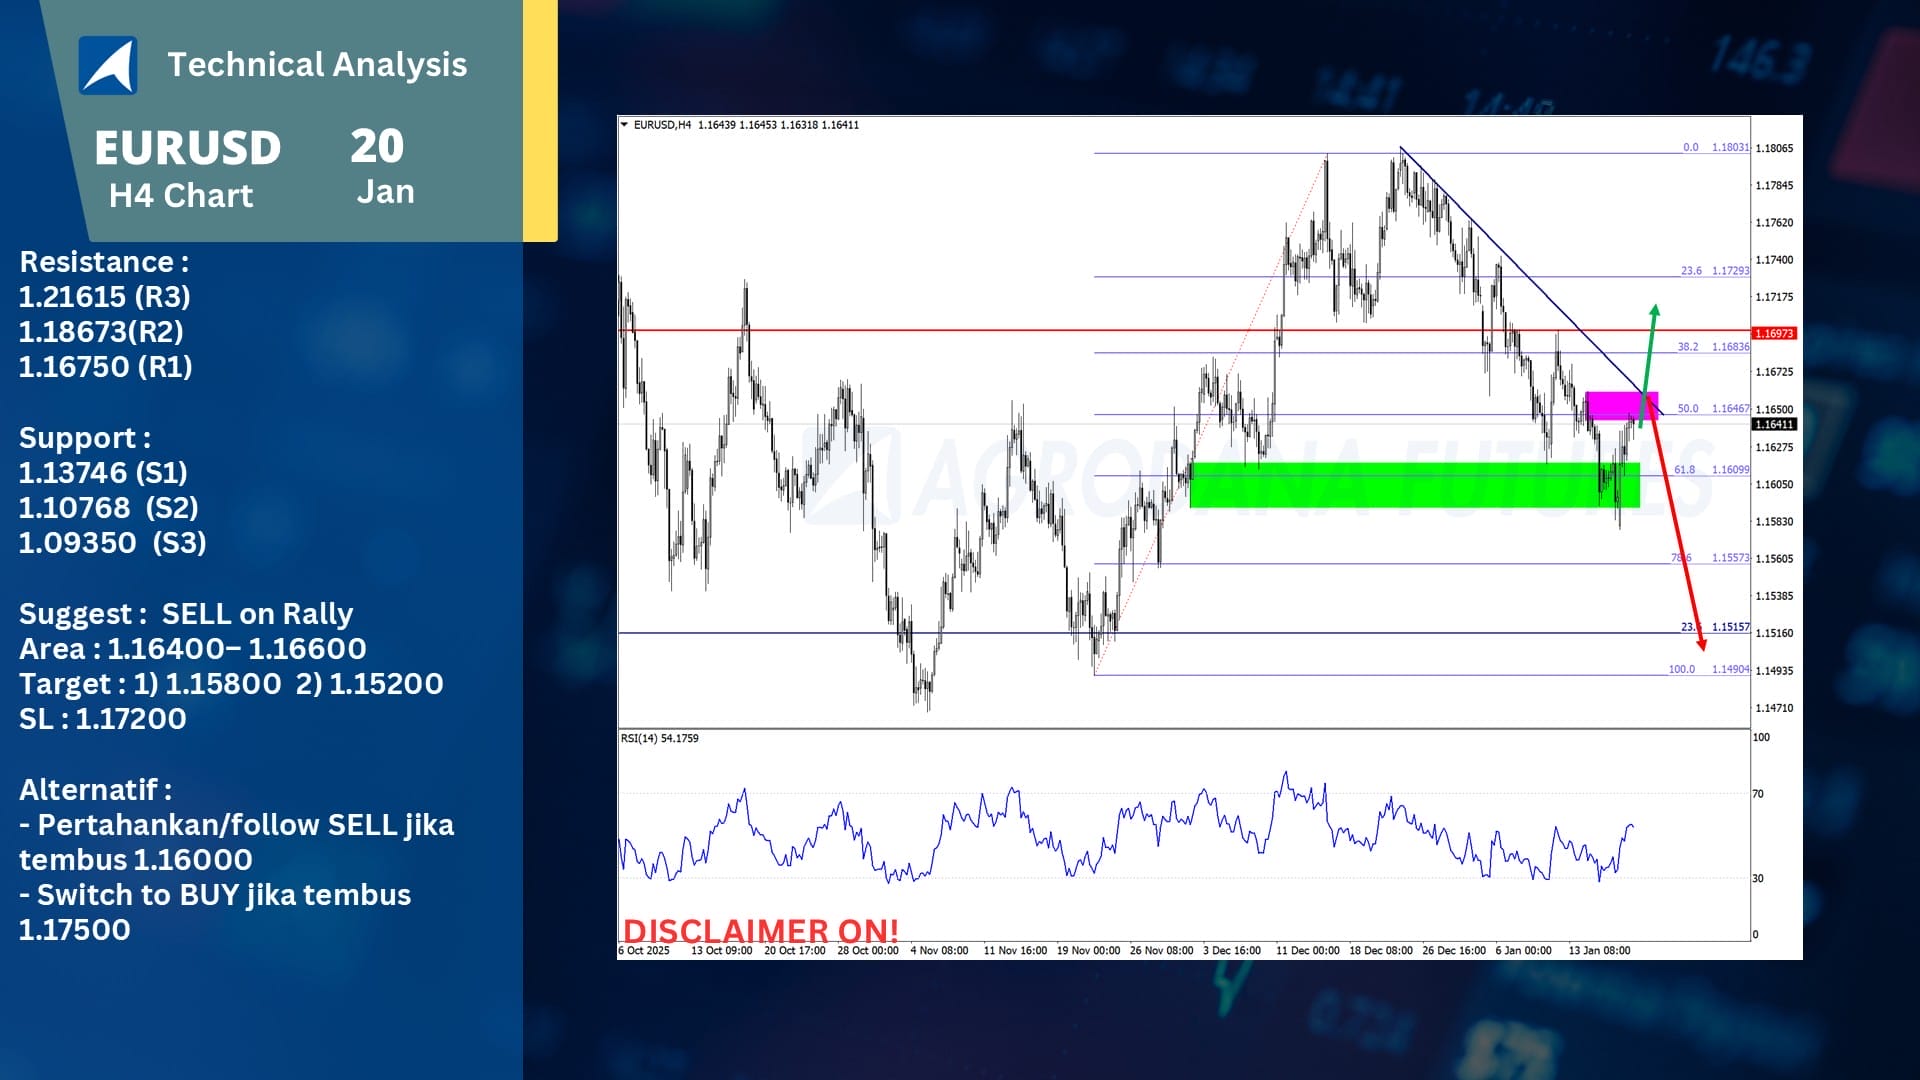Click the EURUSD,H4 chart dropdown triangle
The width and height of the screenshot is (1920, 1080).
tap(625, 125)
